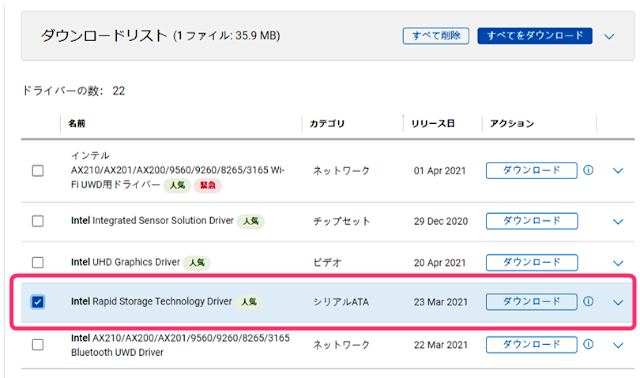The width and height of the screenshot is (640, 378).
Task: Expand Integrated Sensor Solution Driver row
Action: (618, 222)
